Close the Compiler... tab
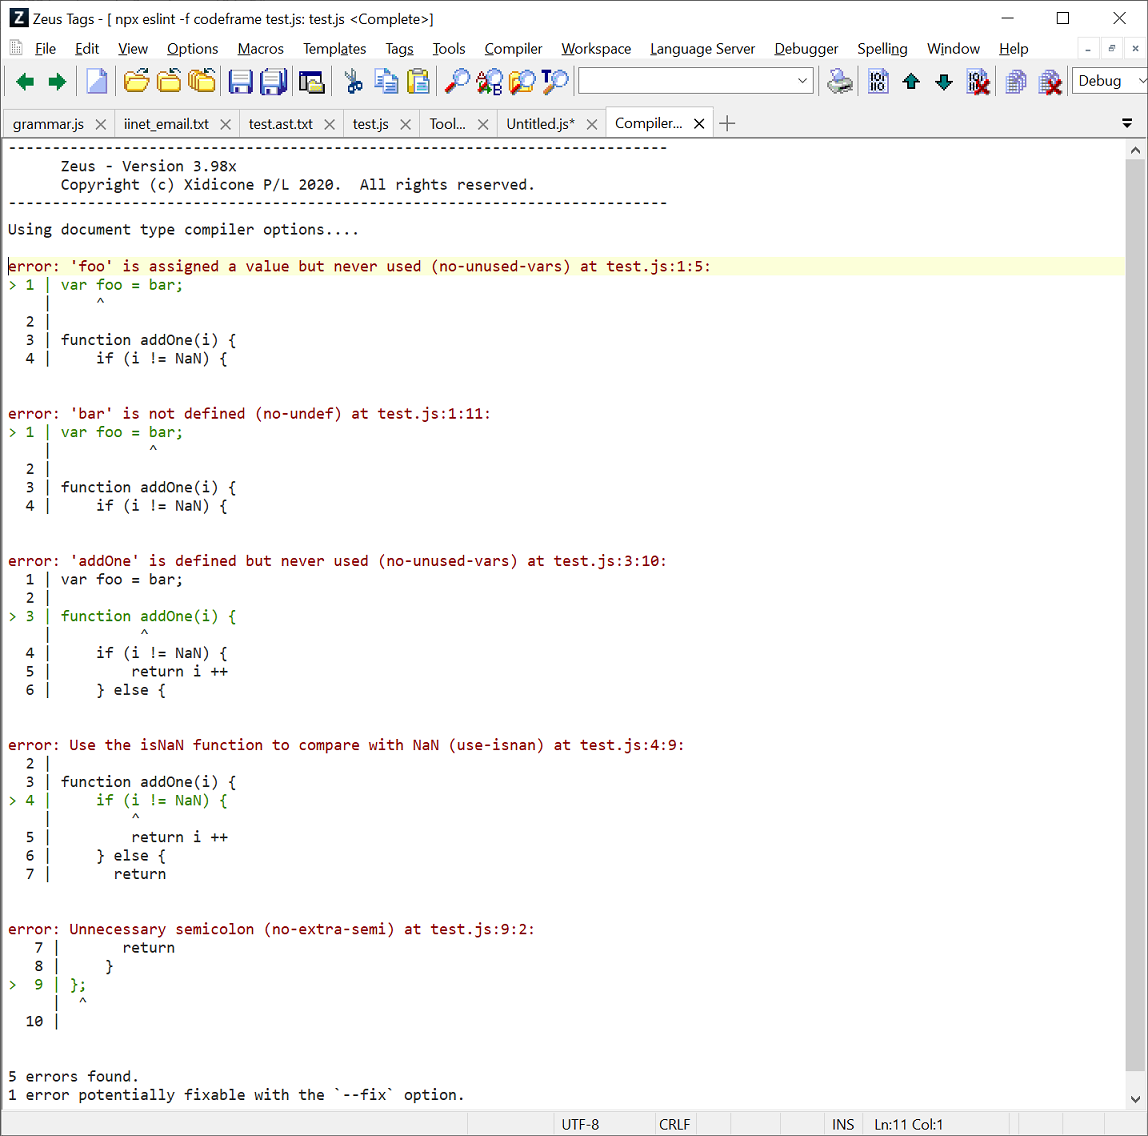1148x1136 pixels. (x=699, y=124)
